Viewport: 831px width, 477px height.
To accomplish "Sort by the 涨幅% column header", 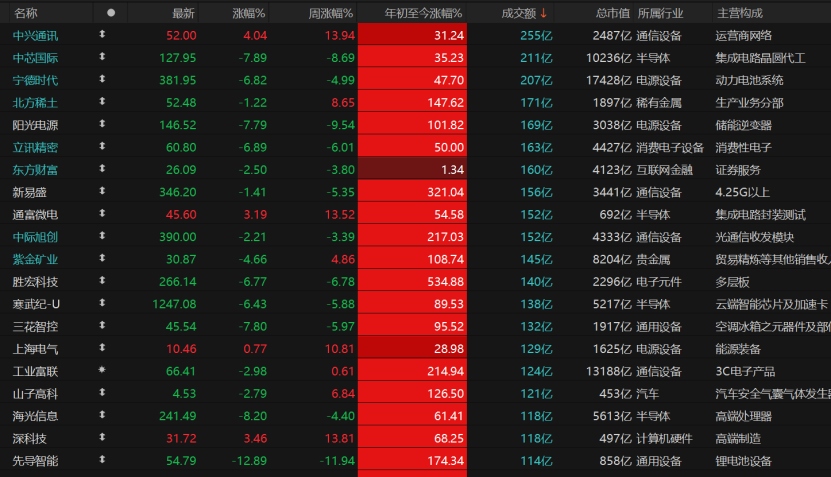I will tap(249, 13).
